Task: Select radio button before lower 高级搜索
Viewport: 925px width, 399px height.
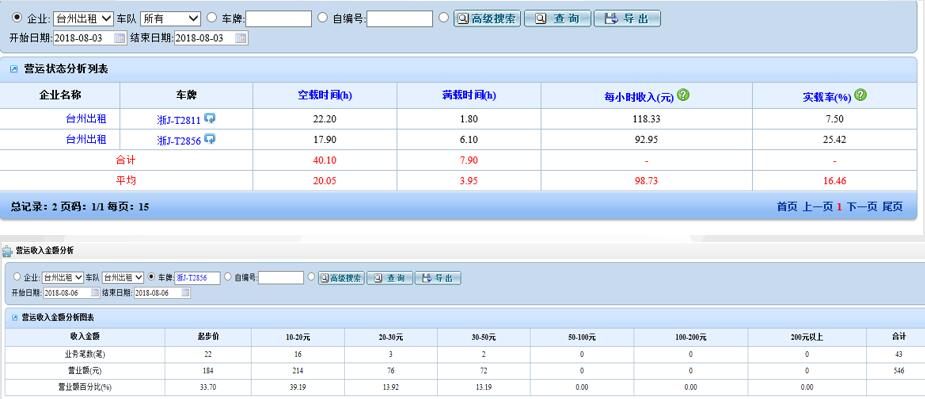Action: pos(311,276)
